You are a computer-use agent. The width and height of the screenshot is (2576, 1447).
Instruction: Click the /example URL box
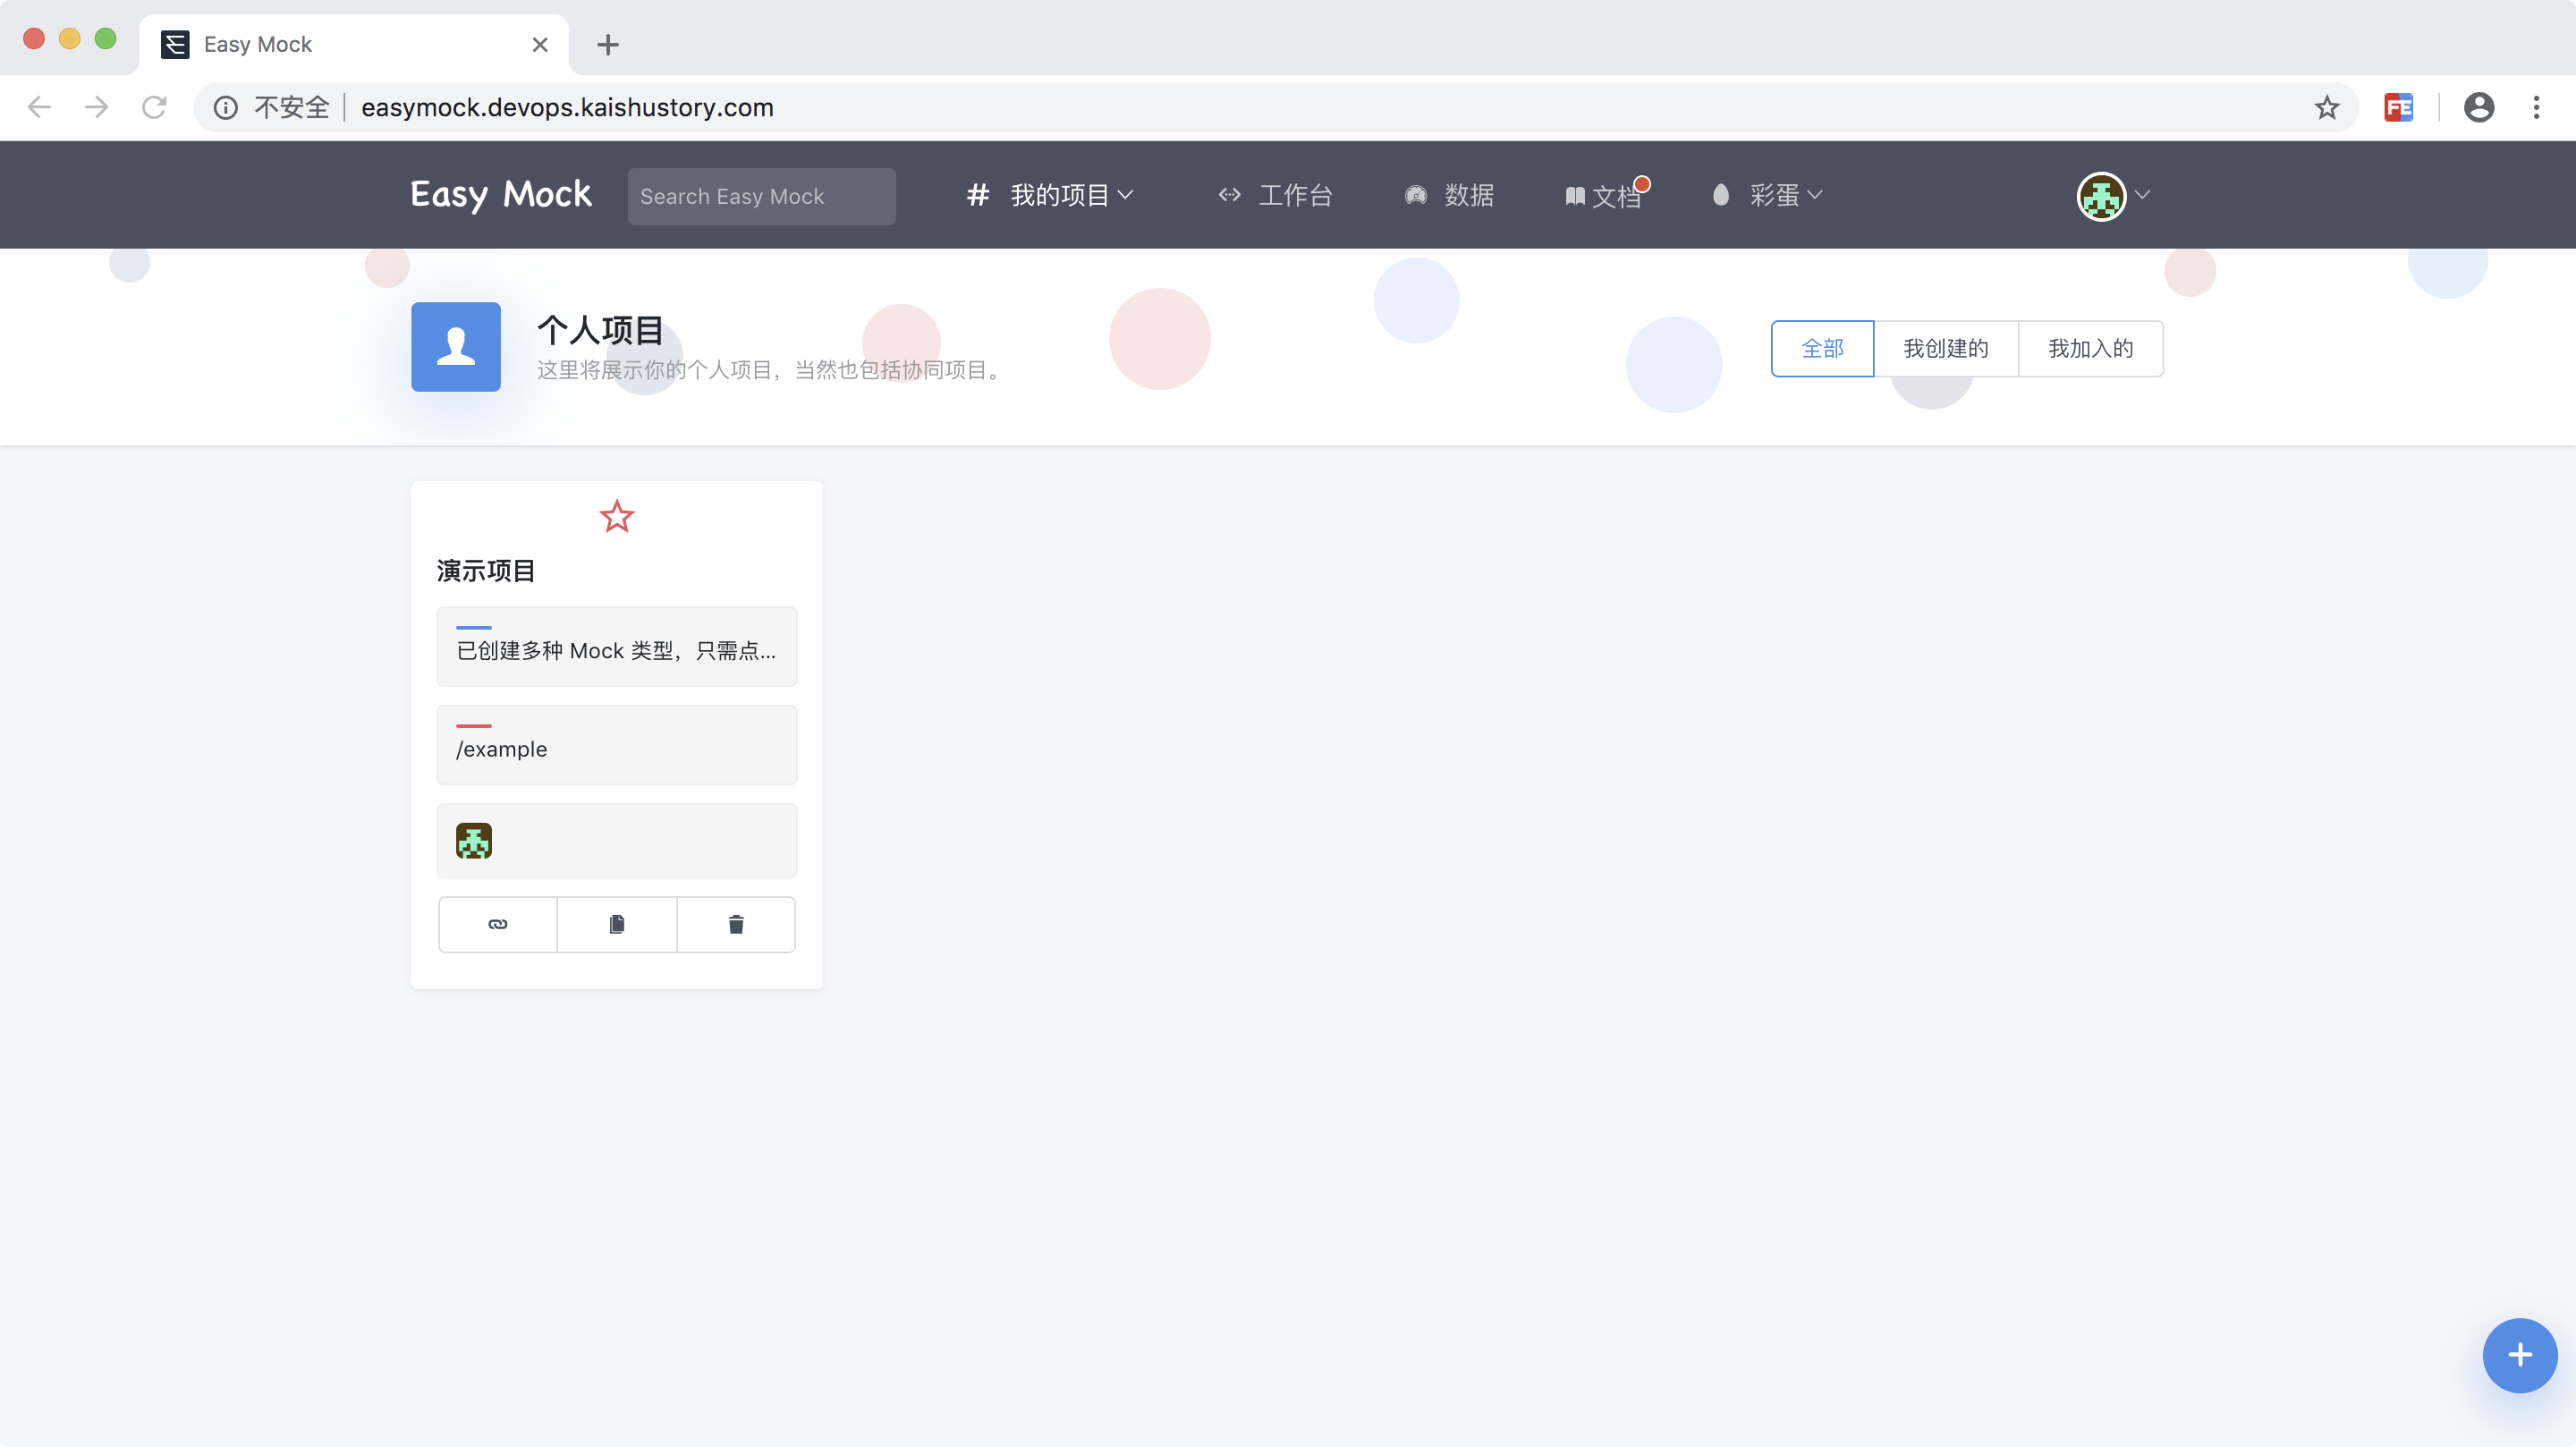pyautogui.click(x=617, y=745)
